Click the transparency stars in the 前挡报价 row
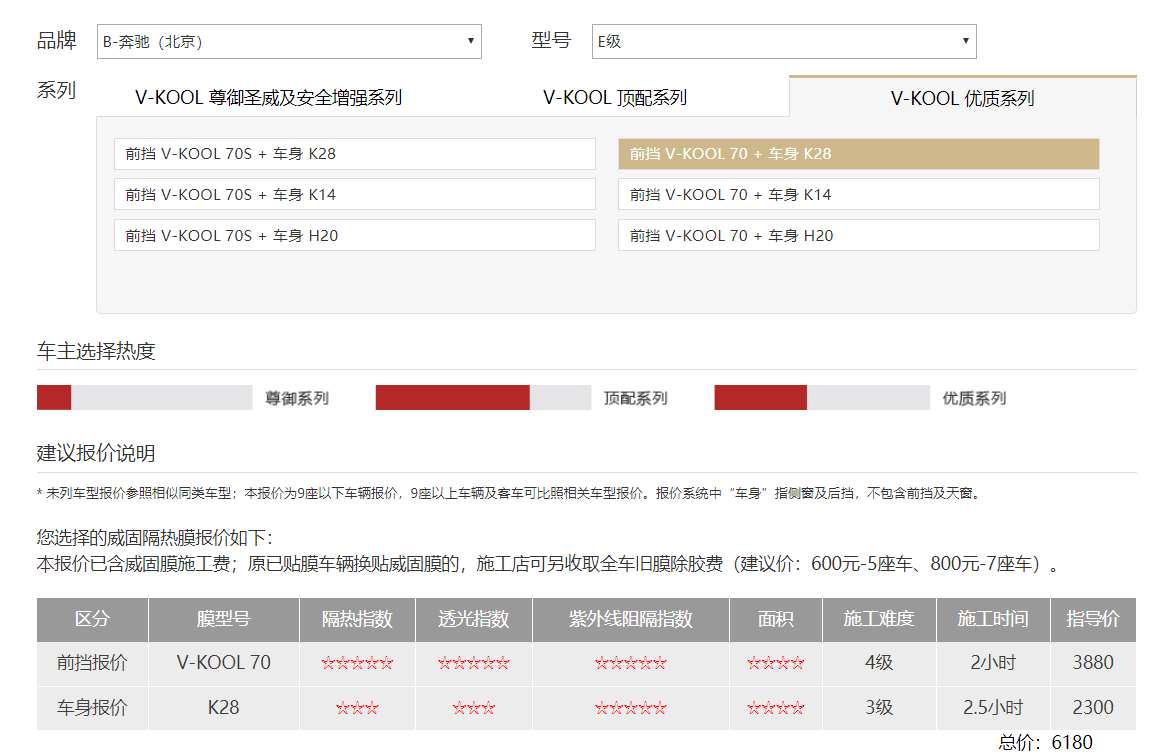The image size is (1175, 756). tap(472, 663)
